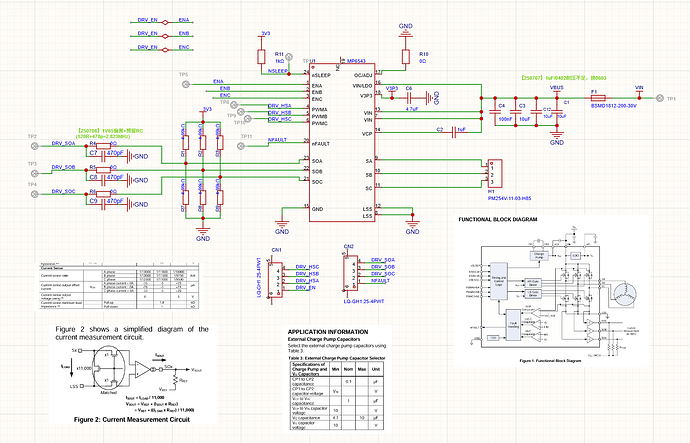The height and width of the screenshot is (443, 690).
Task: Select connector CN1 symbol
Action: (275, 279)
